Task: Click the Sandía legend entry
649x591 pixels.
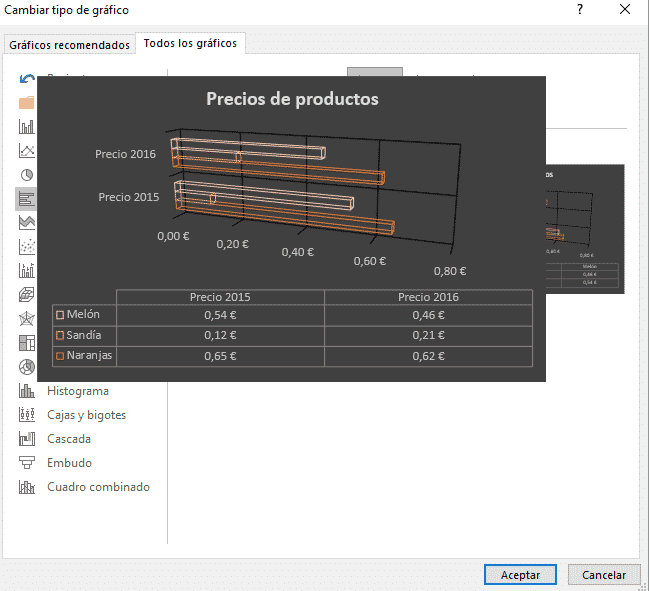Action: point(79,335)
